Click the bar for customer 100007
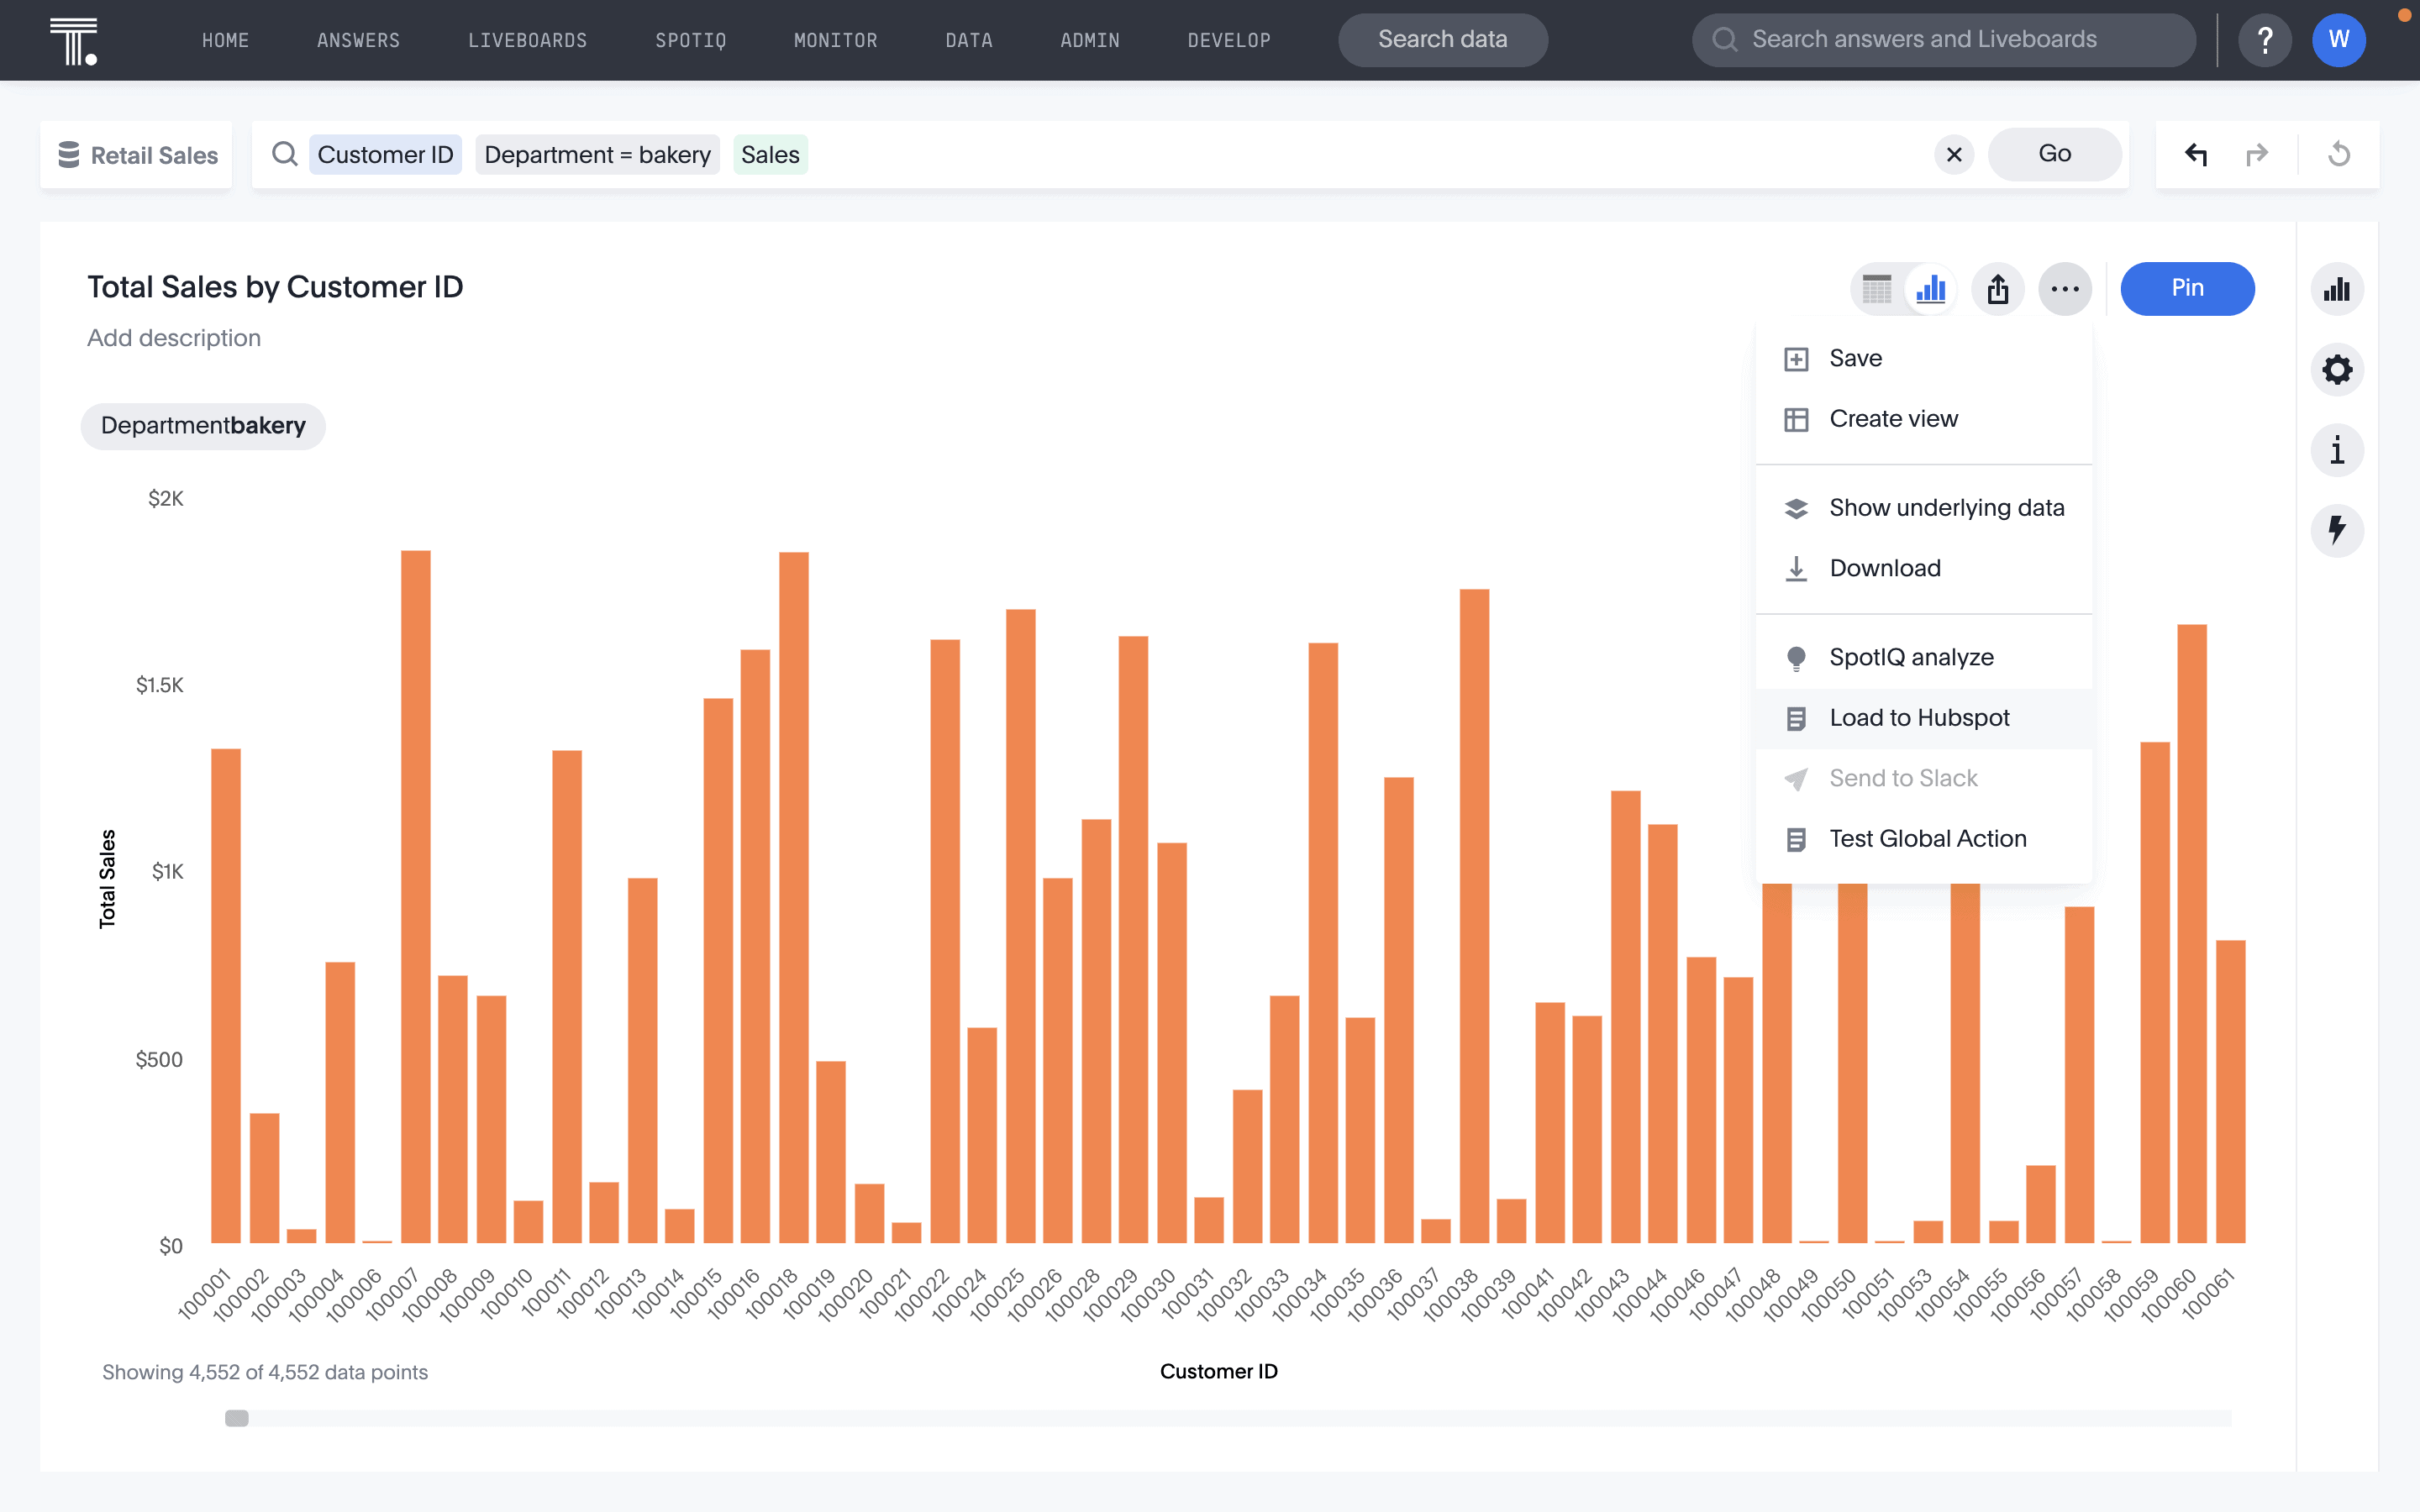 (416, 897)
